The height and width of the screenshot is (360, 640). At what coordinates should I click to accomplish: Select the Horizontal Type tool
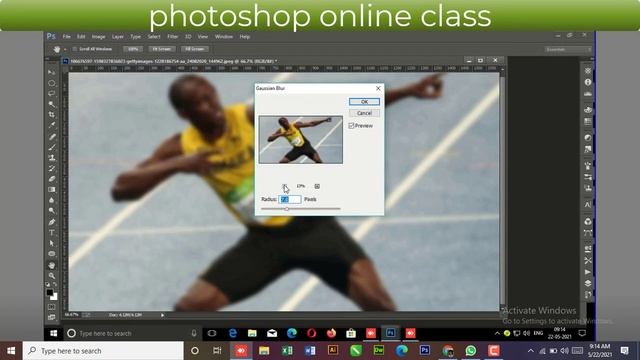coord(51,233)
